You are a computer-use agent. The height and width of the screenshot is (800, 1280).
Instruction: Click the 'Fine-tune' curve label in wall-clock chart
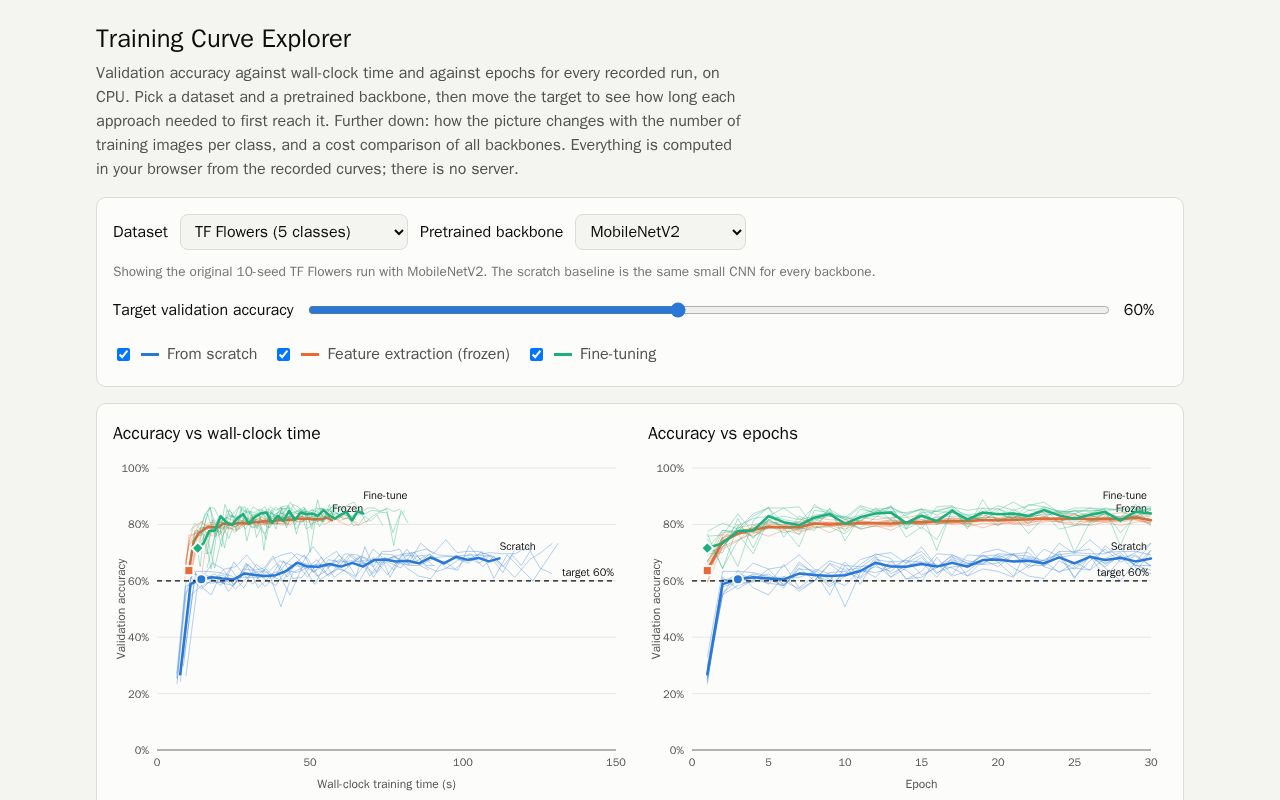tap(385, 496)
